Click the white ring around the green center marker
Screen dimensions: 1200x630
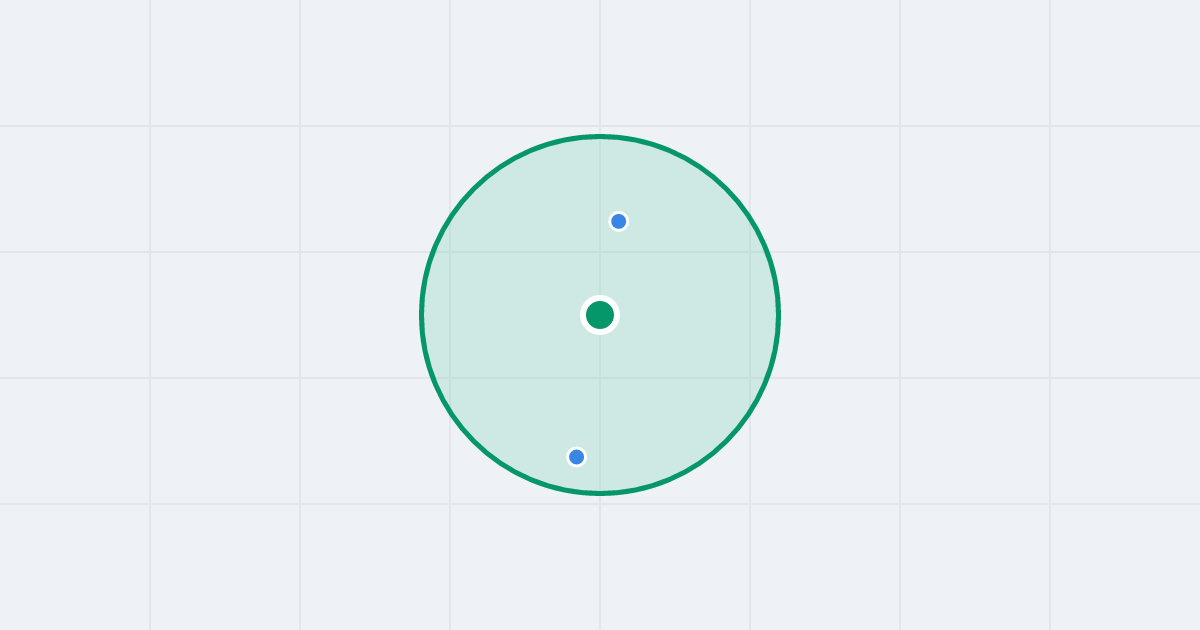[600, 297]
